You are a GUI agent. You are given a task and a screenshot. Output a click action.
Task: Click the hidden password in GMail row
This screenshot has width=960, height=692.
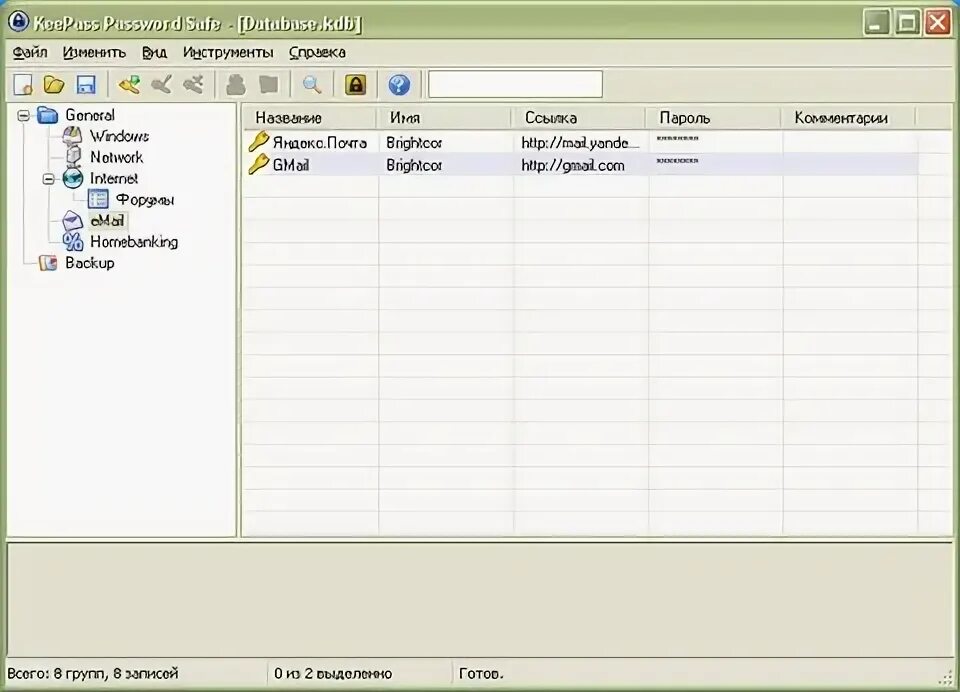coord(677,161)
